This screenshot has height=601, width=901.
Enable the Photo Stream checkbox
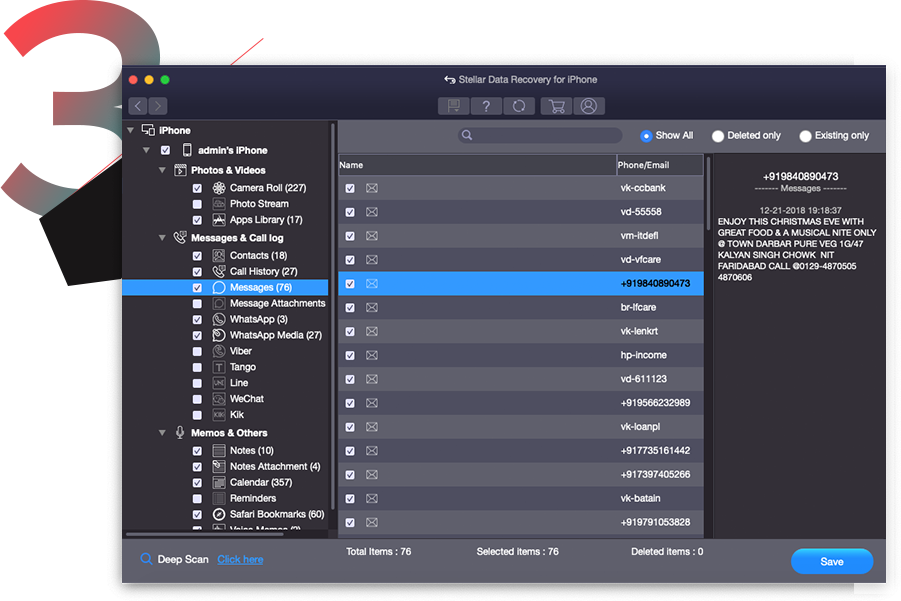coord(198,204)
